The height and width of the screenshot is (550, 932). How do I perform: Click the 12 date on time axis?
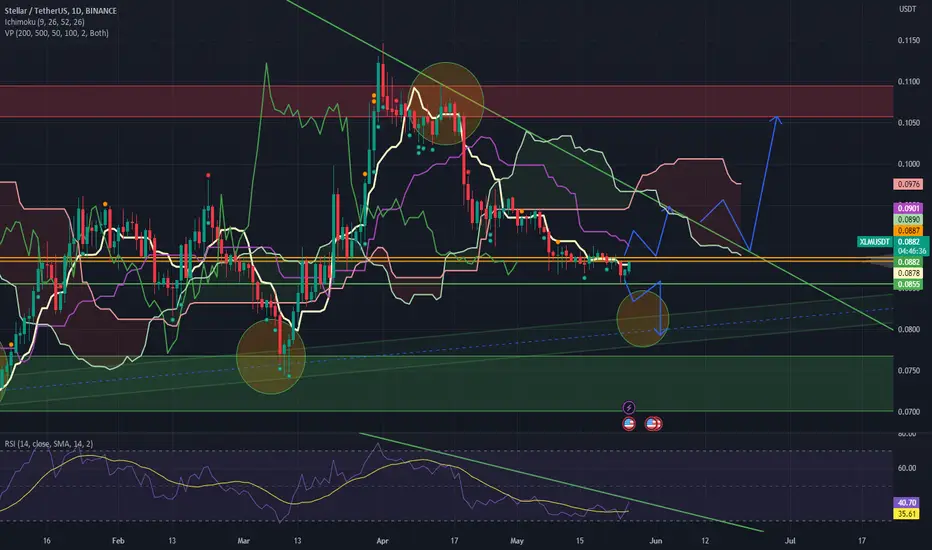tap(705, 540)
